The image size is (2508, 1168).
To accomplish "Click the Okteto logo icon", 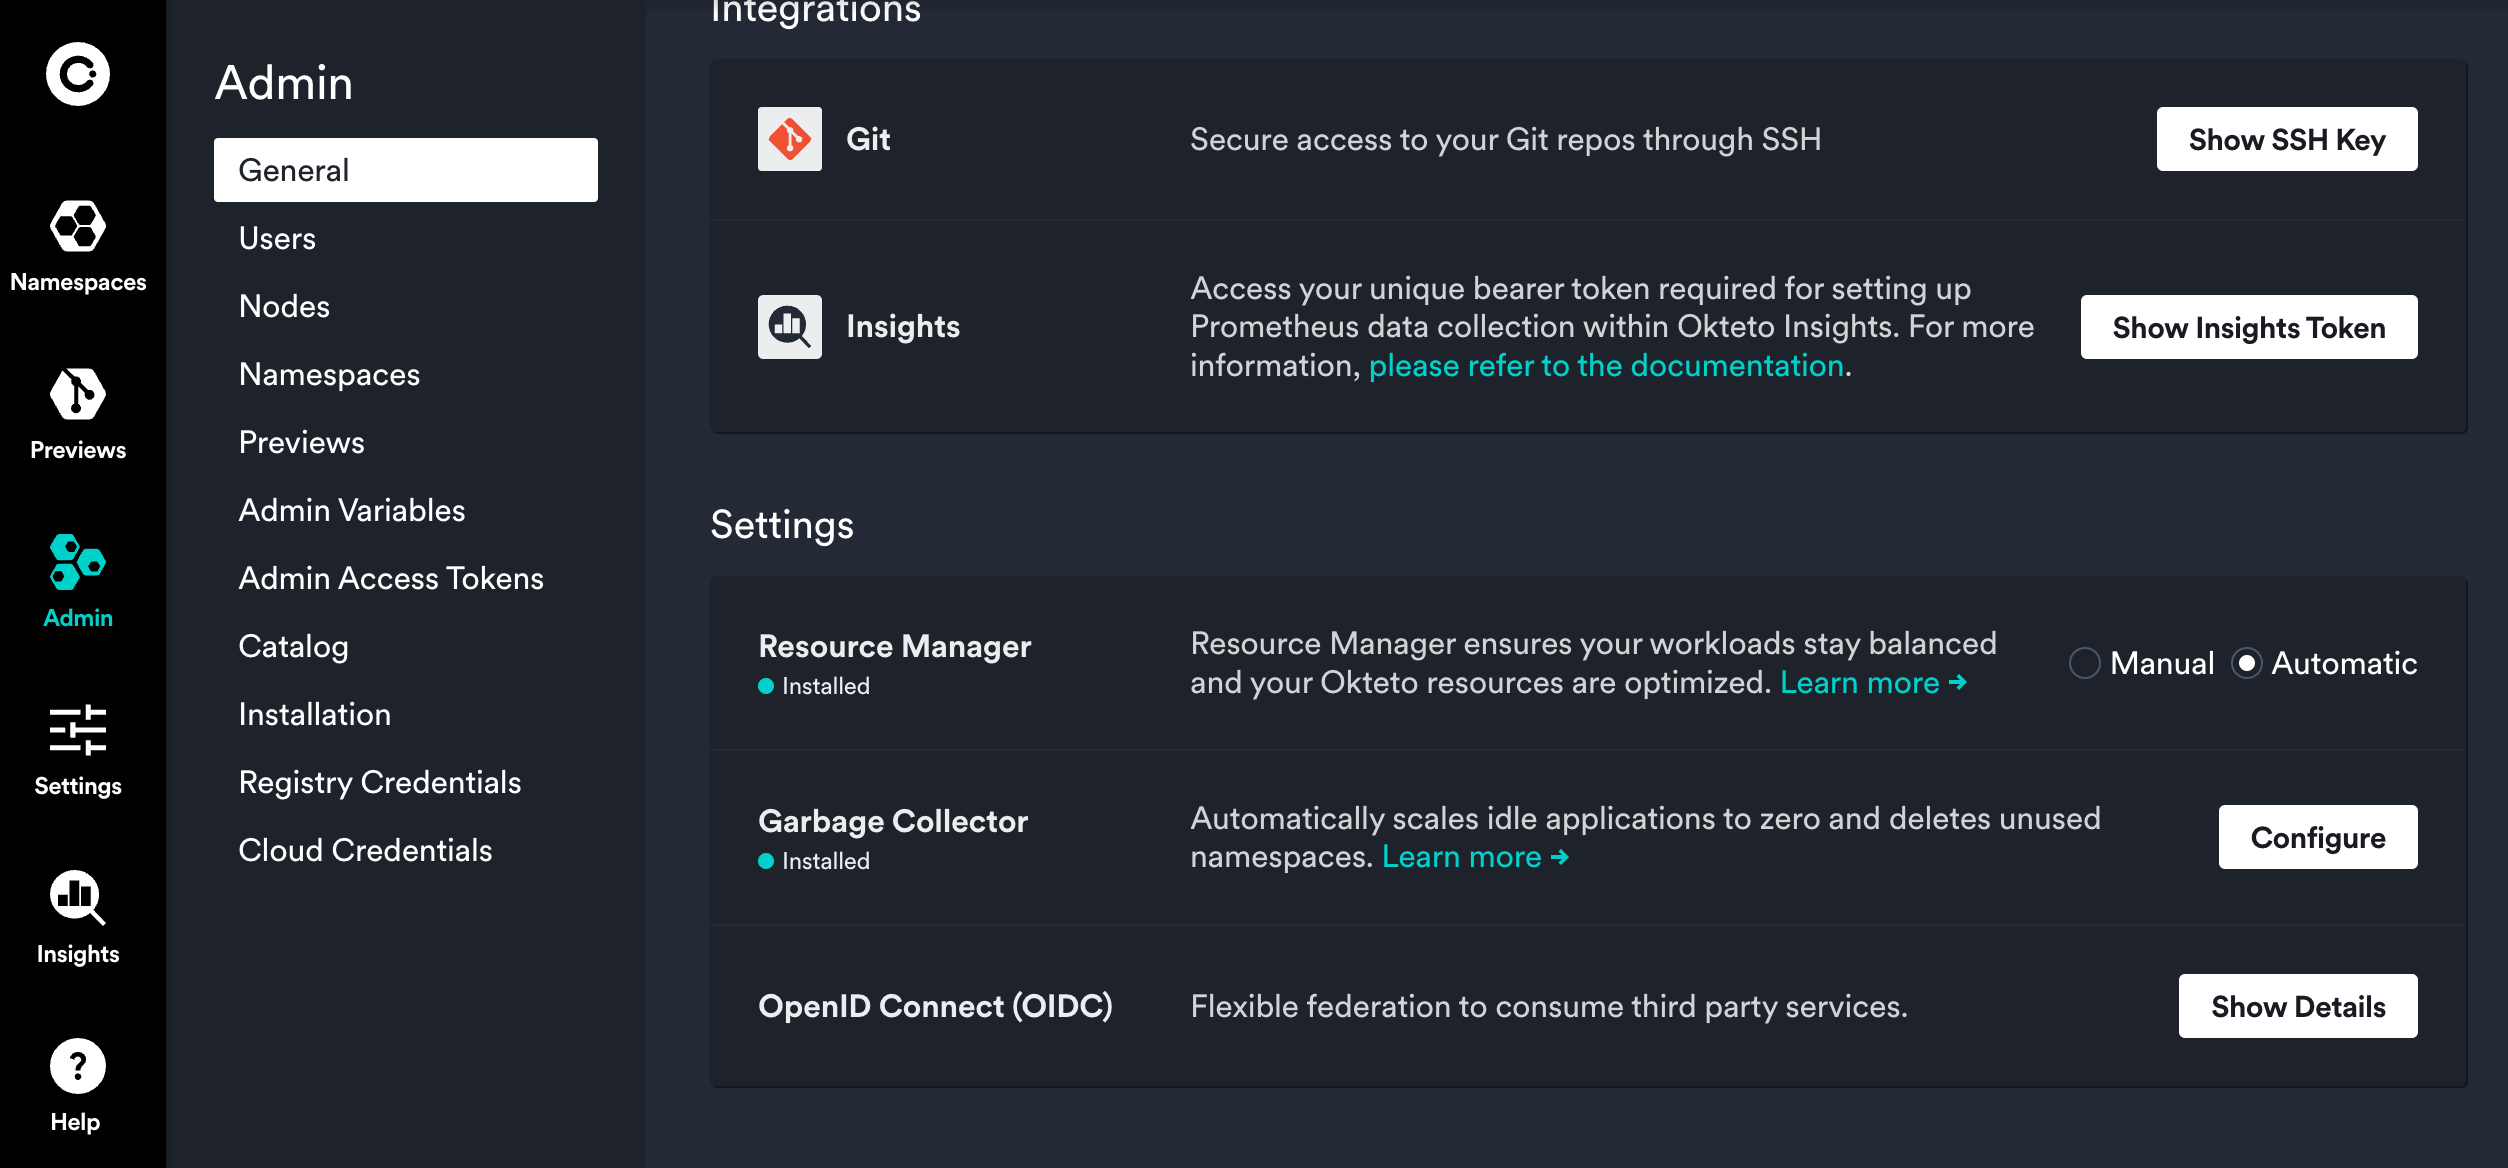I will coord(78,73).
